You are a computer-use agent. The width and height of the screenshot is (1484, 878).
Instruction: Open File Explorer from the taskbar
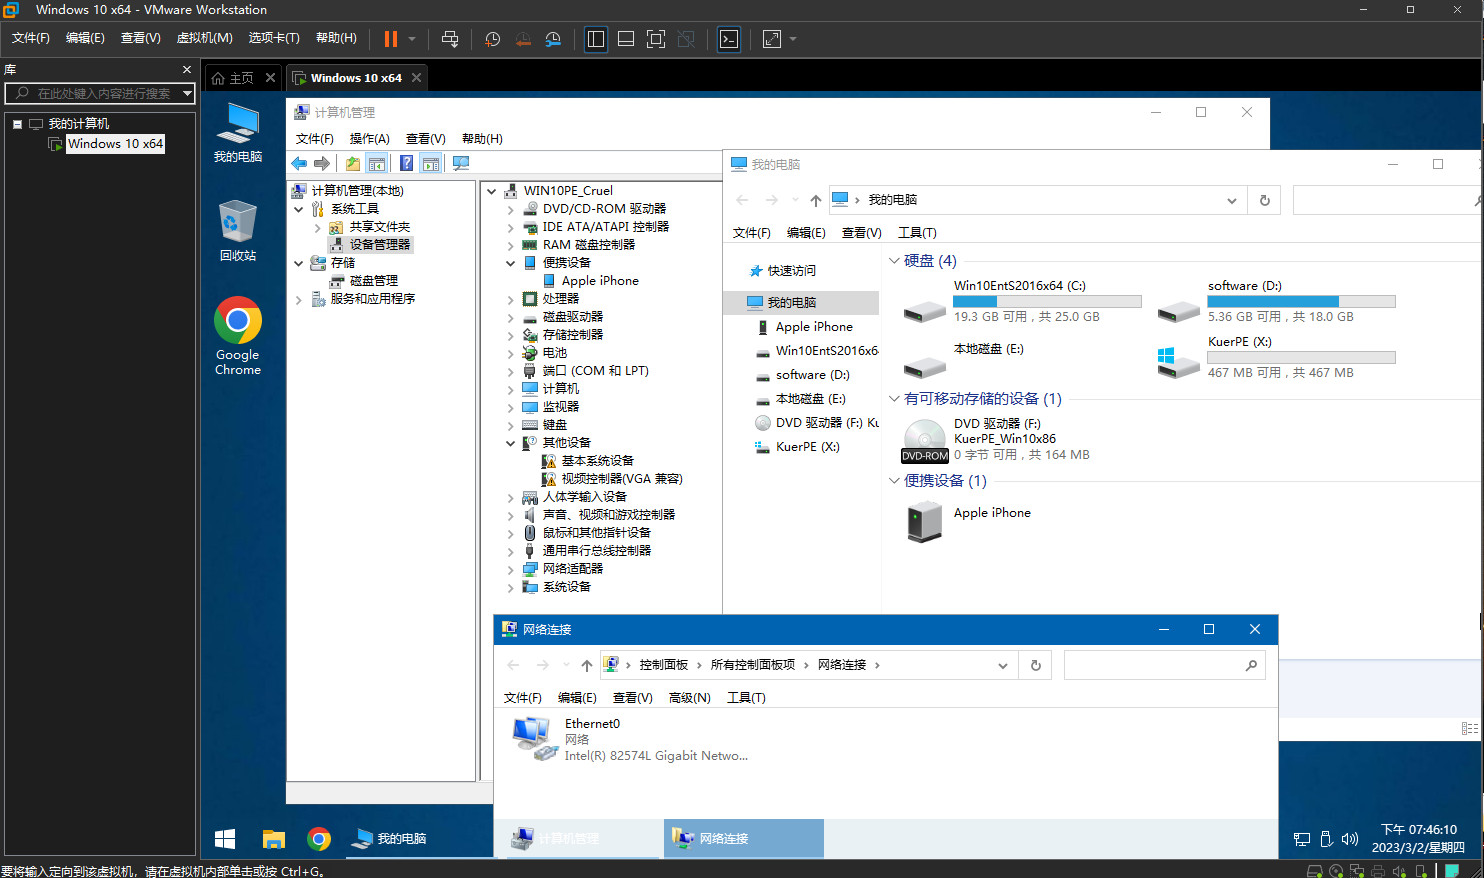click(x=273, y=839)
